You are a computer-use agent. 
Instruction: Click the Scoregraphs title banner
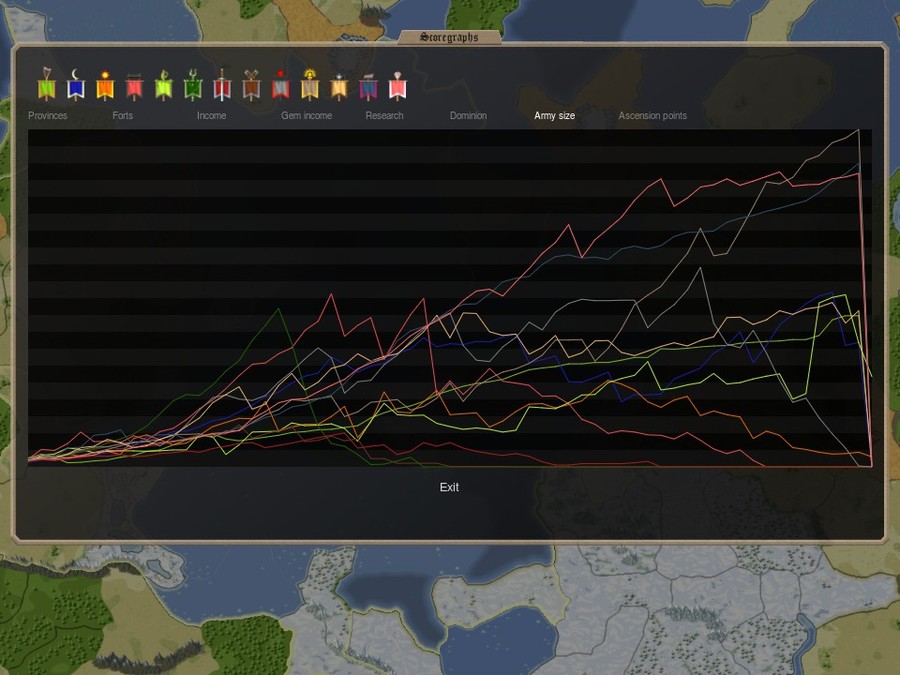[x=449, y=37]
